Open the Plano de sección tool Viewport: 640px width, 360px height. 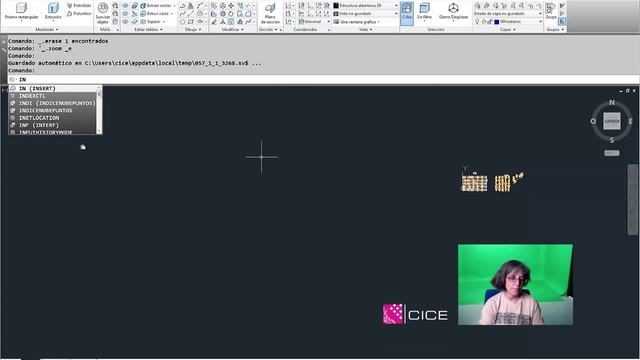[270, 13]
